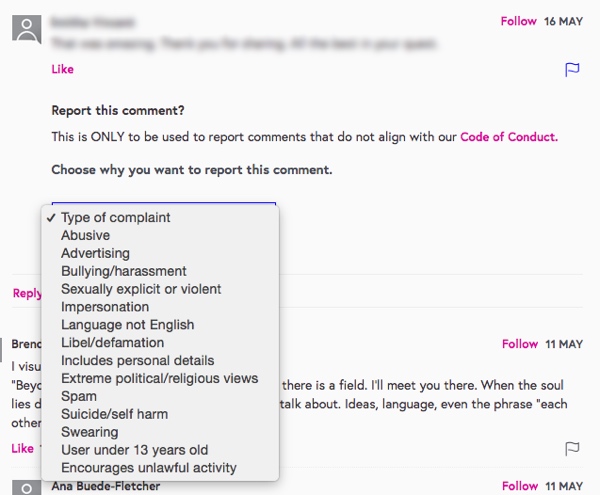This screenshot has width=600, height=495.
Task: Click 'Like' under the top comment
Action: 62,70
